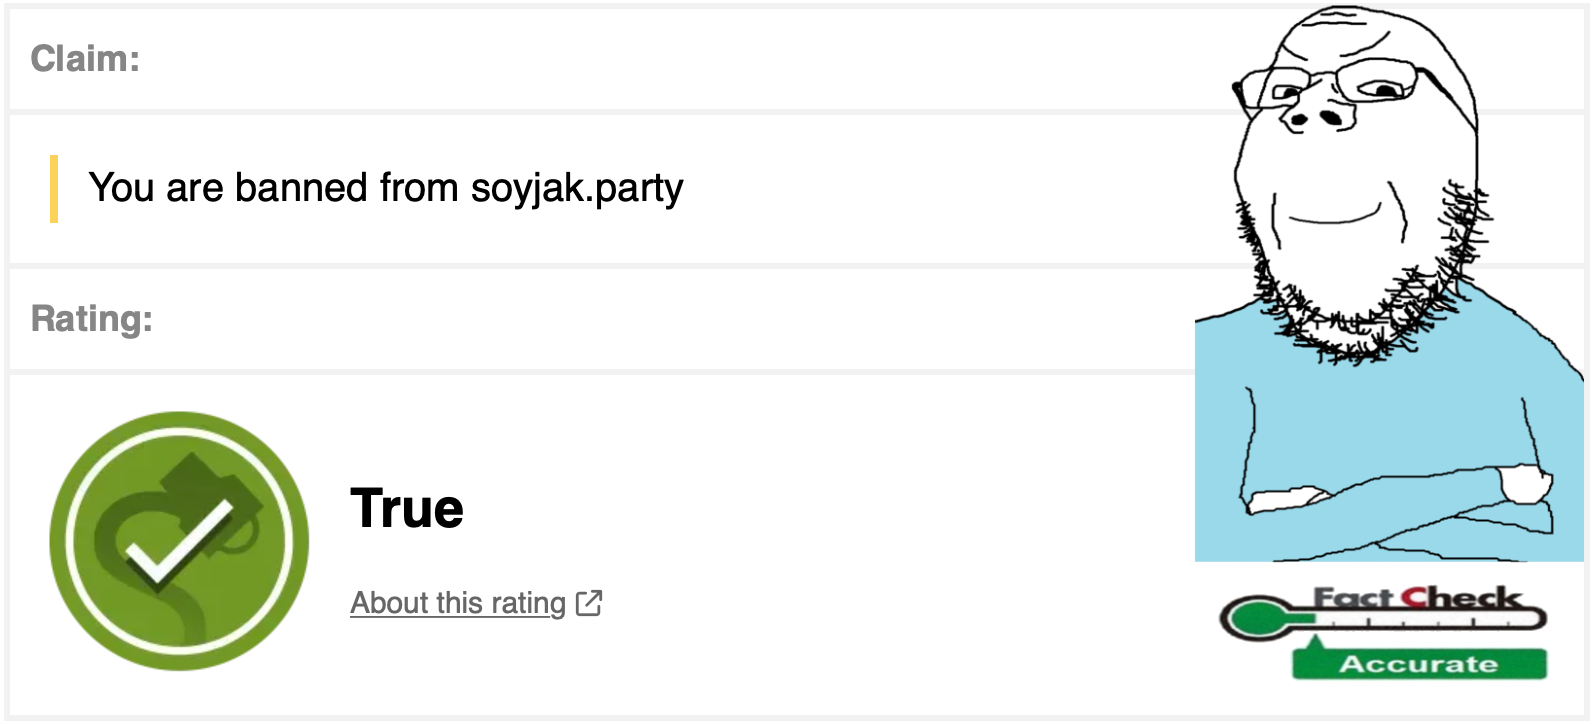Click the True rating heading
This screenshot has height=724, width=1594.
407,508
